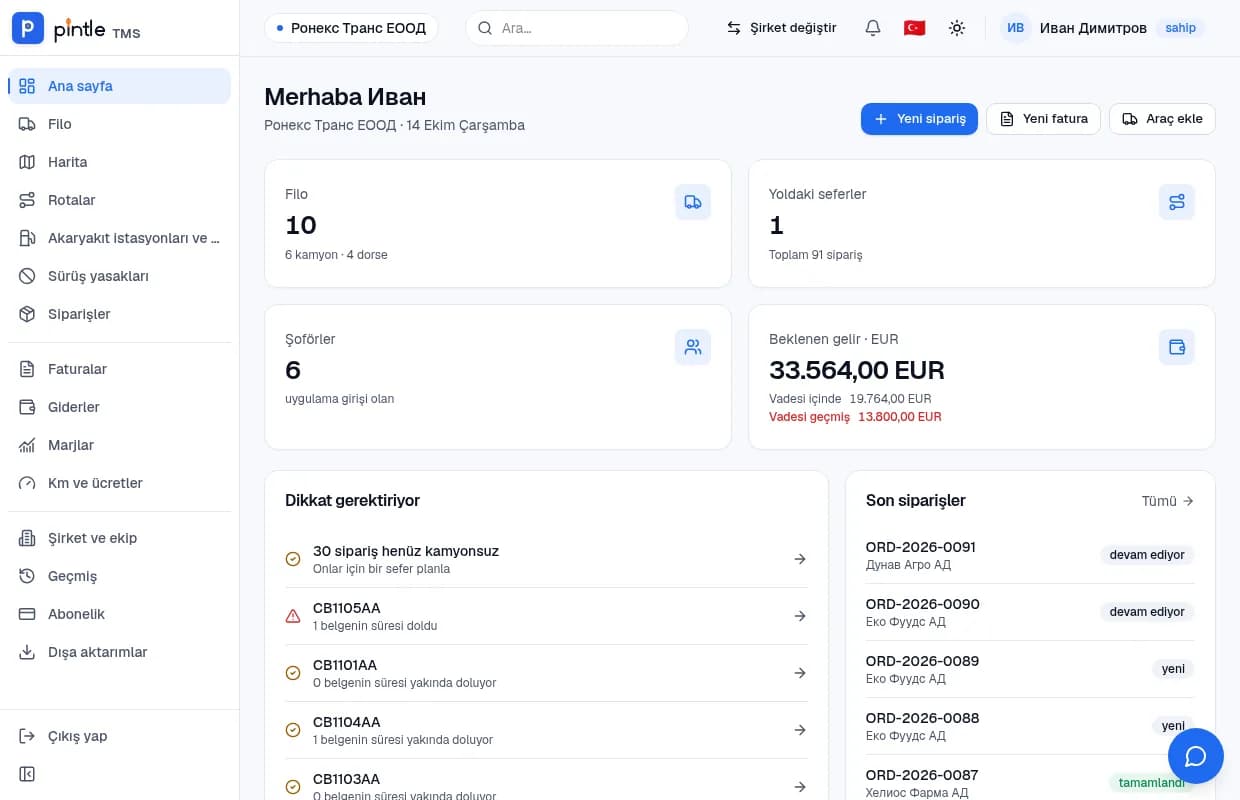Click the wallet icon on Beklenen gelir card
The width and height of the screenshot is (1240, 800).
1177,347
